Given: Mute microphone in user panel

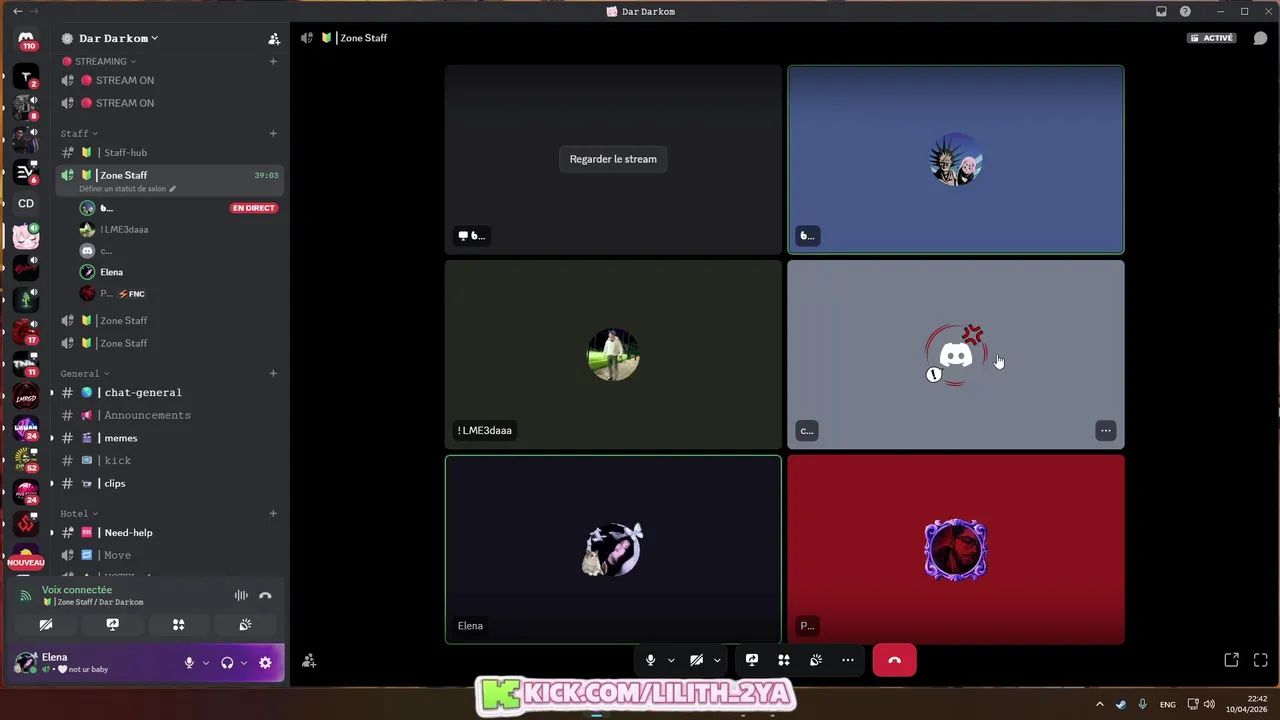Looking at the screenshot, I should 189,663.
